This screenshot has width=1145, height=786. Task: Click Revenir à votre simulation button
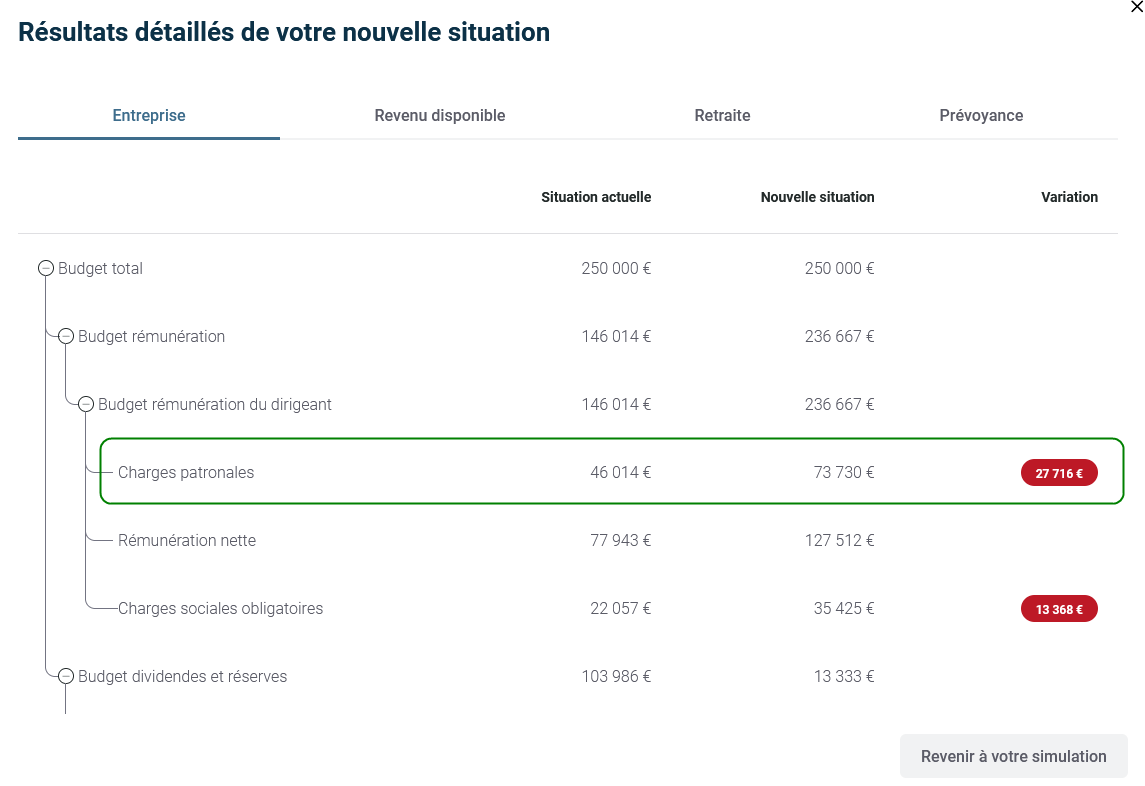point(1013,756)
